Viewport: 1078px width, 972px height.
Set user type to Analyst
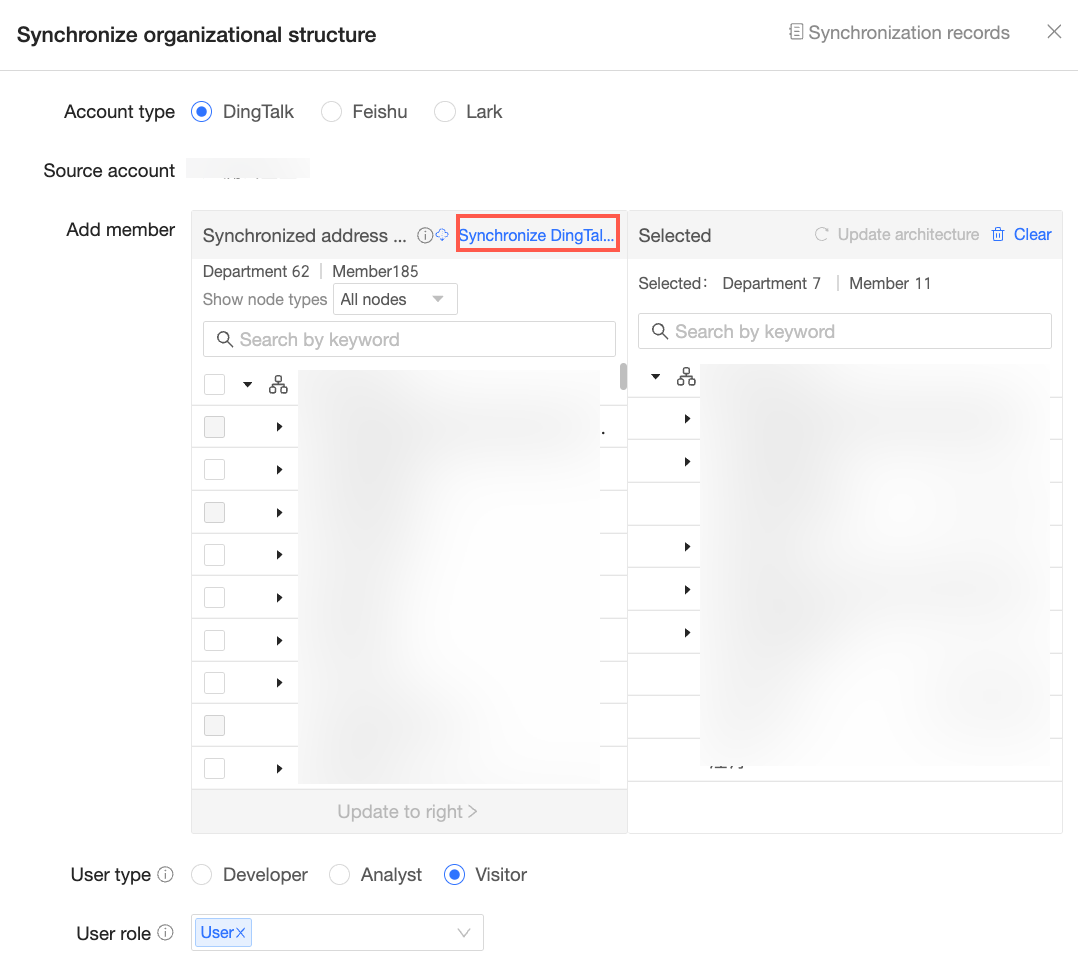pyautogui.click(x=340, y=874)
